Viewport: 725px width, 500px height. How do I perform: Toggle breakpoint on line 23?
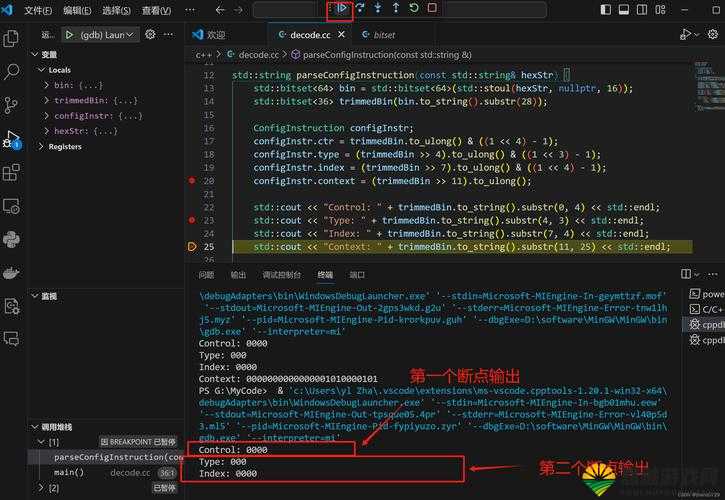(x=192, y=220)
